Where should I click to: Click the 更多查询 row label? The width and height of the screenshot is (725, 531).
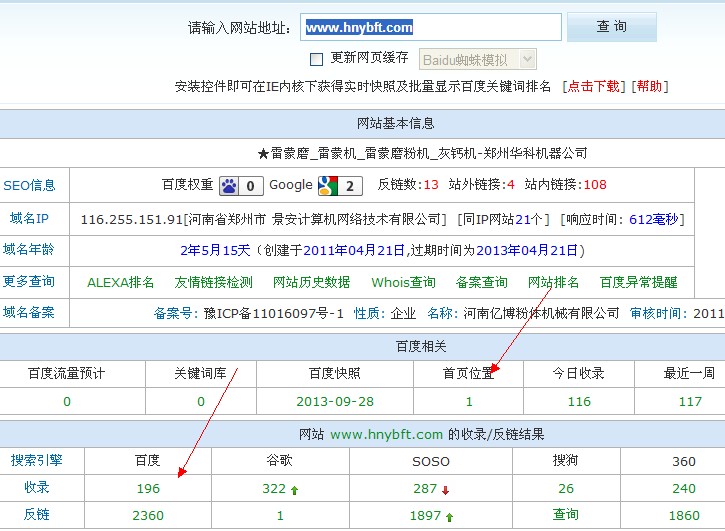click(x=29, y=282)
